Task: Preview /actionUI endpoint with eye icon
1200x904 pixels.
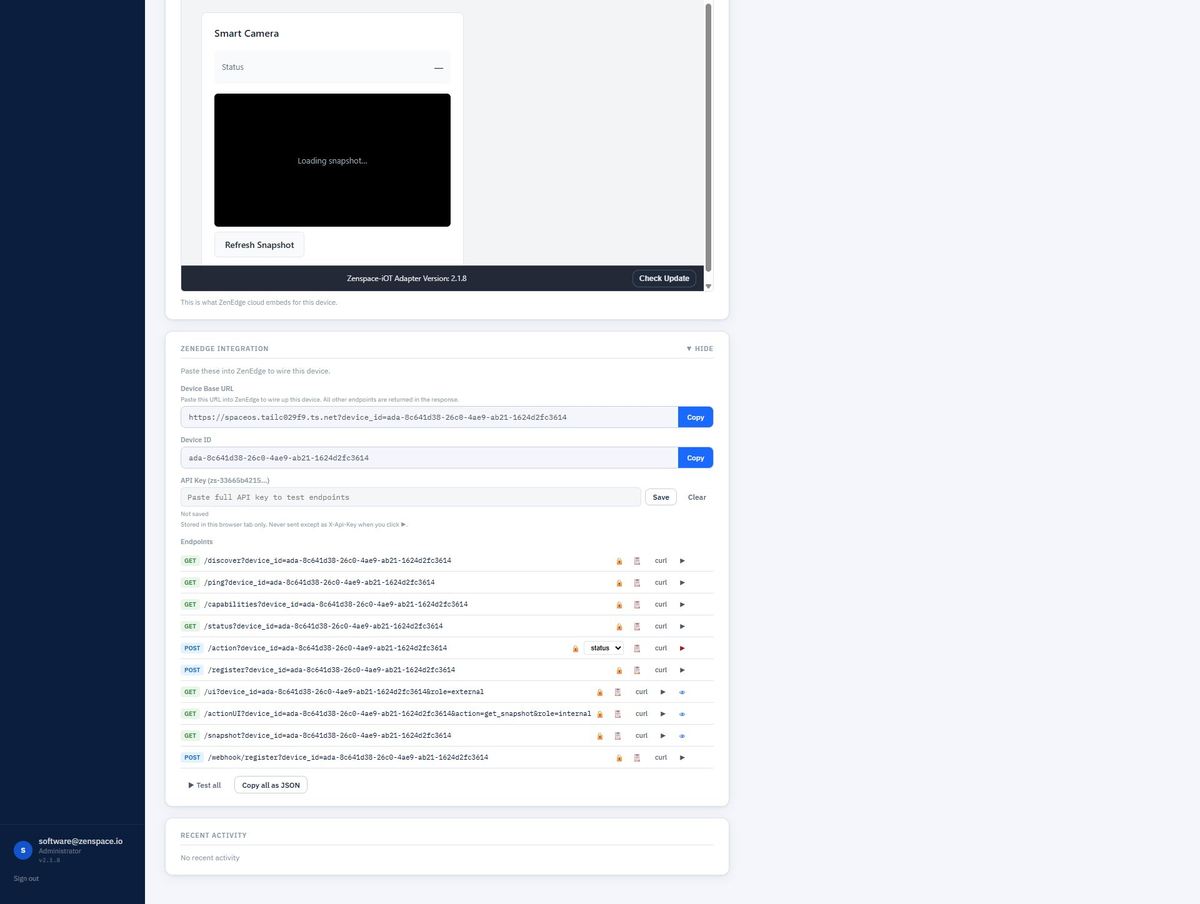Action: pyautogui.click(x=682, y=714)
